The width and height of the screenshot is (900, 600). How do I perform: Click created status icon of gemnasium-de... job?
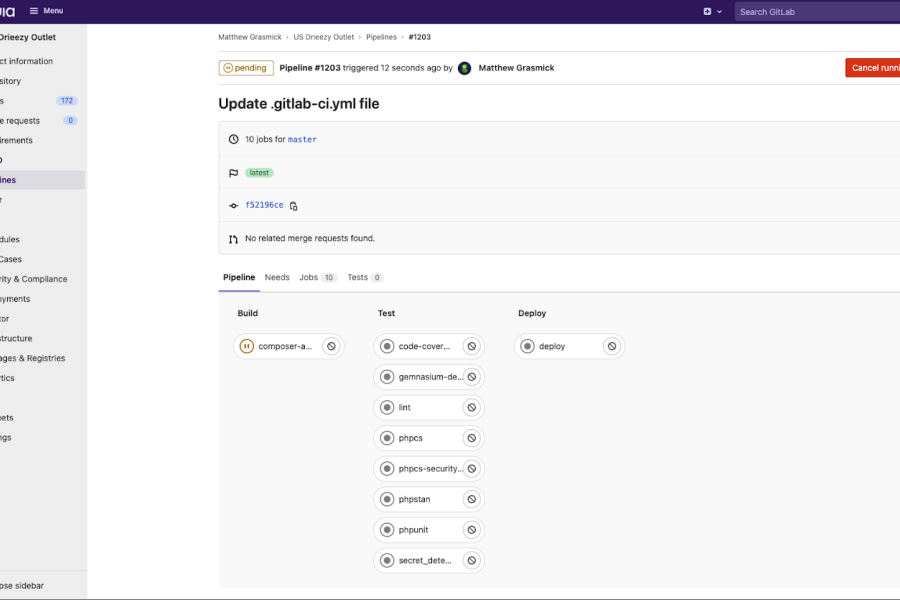pos(387,377)
